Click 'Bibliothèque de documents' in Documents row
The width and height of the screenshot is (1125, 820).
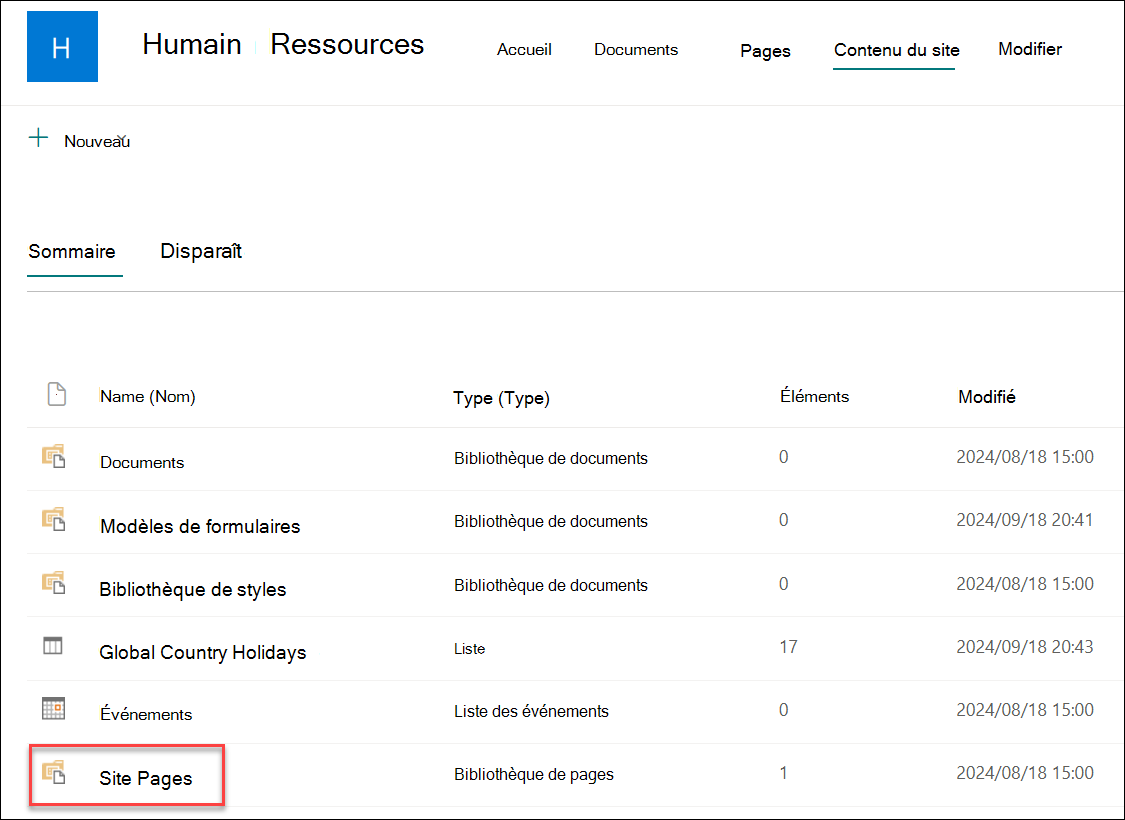(x=550, y=458)
